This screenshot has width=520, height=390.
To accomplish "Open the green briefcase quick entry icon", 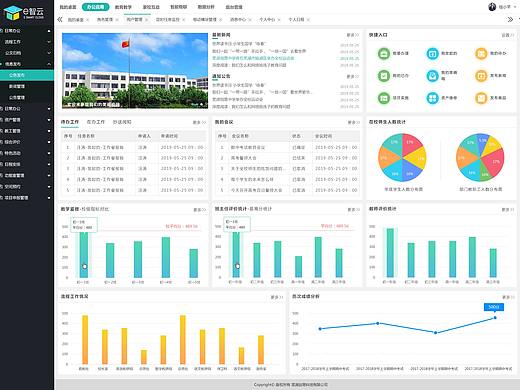I will click(384, 53).
